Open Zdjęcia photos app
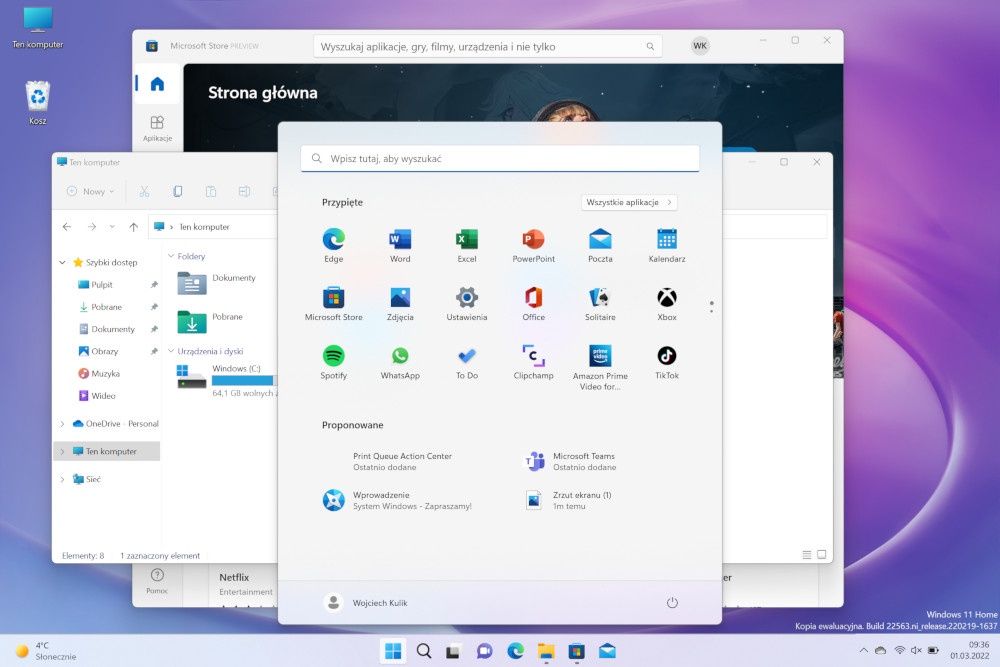1000x667 pixels. coord(400,304)
